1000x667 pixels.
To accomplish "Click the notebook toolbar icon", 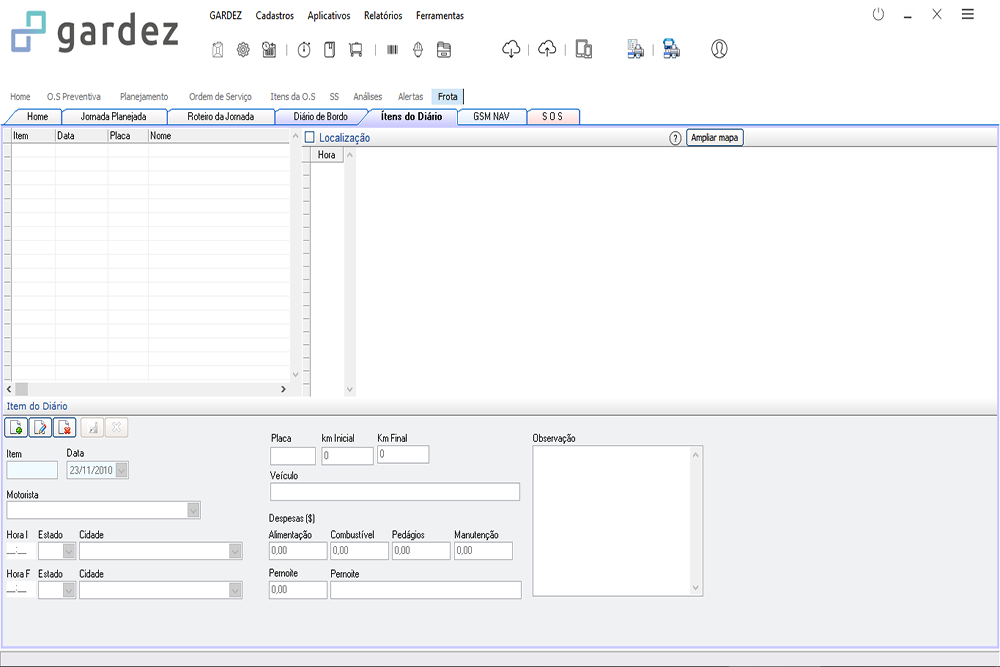I will tap(330, 50).
